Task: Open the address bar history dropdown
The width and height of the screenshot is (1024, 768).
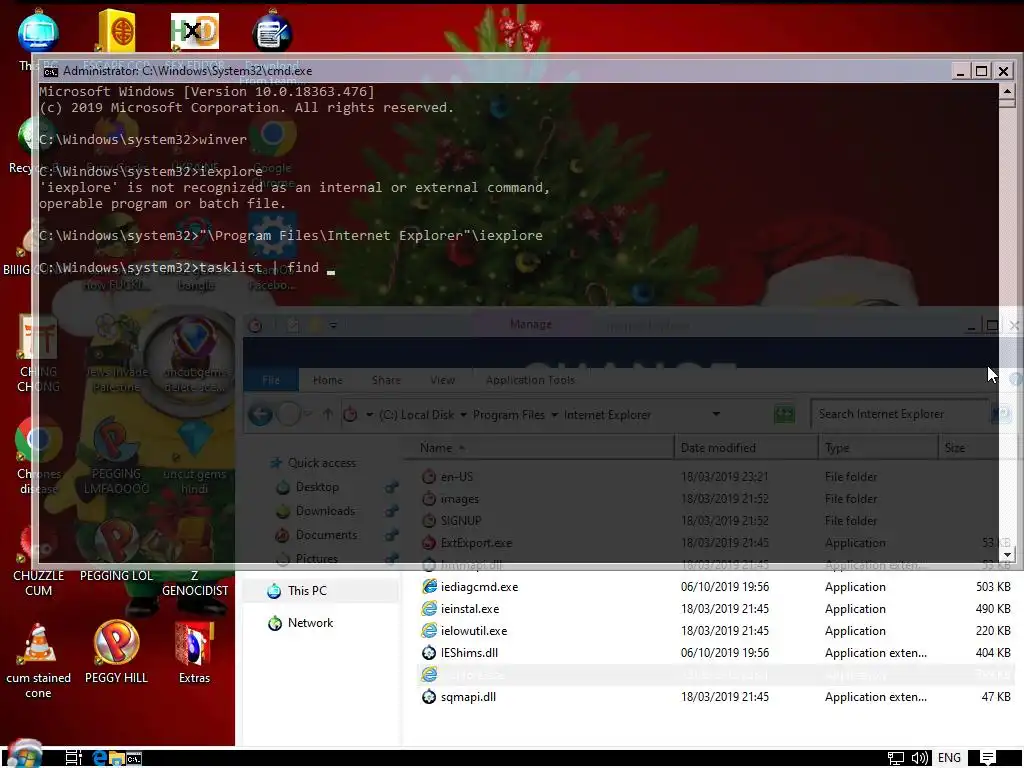Action: (716, 414)
